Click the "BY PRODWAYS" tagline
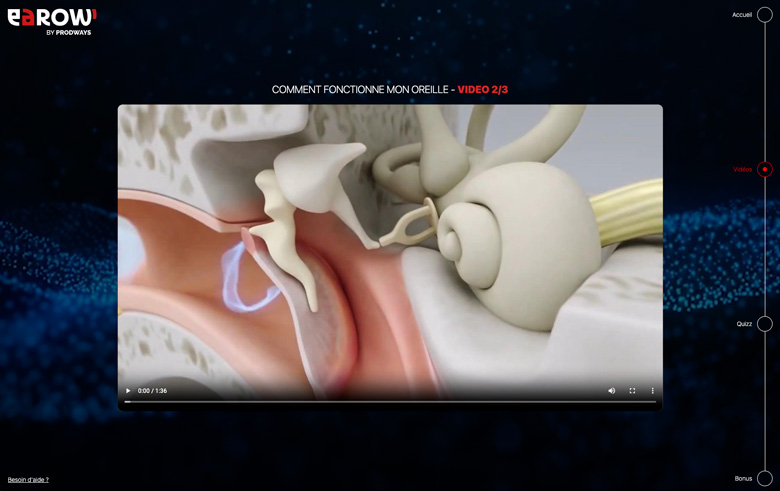This screenshot has height=491, width=780. [x=68, y=33]
